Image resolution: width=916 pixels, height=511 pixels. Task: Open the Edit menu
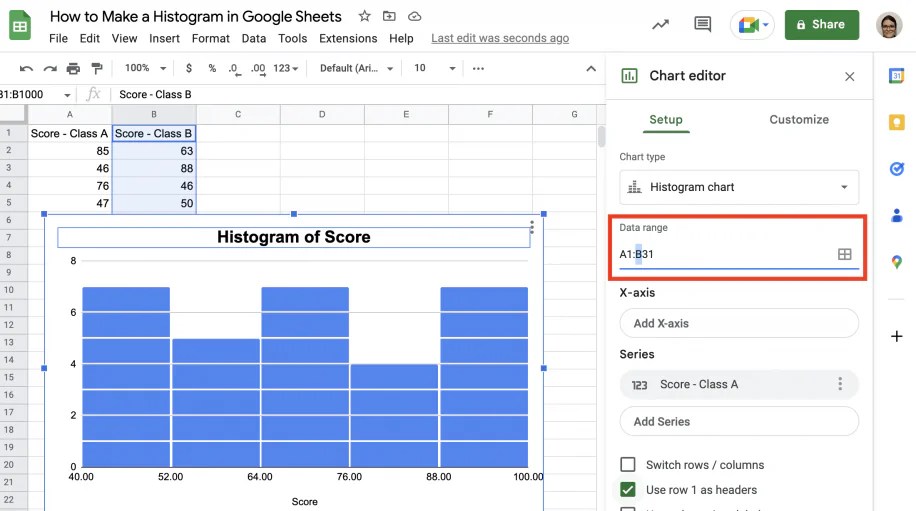pyautogui.click(x=90, y=39)
